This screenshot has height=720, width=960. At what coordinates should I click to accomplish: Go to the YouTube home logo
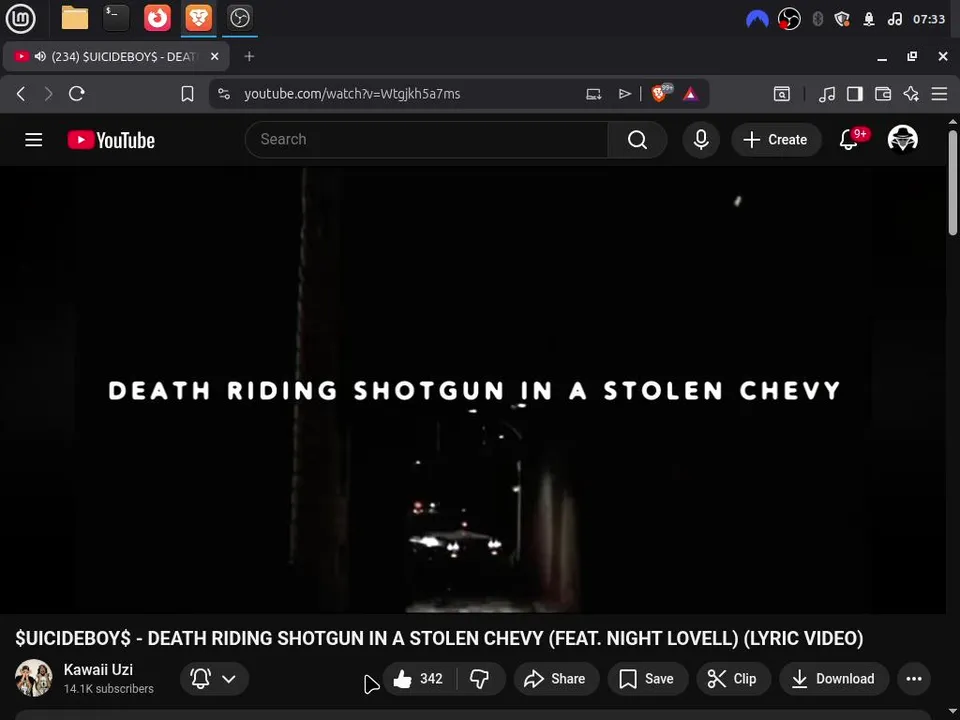click(x=111, y=140)
